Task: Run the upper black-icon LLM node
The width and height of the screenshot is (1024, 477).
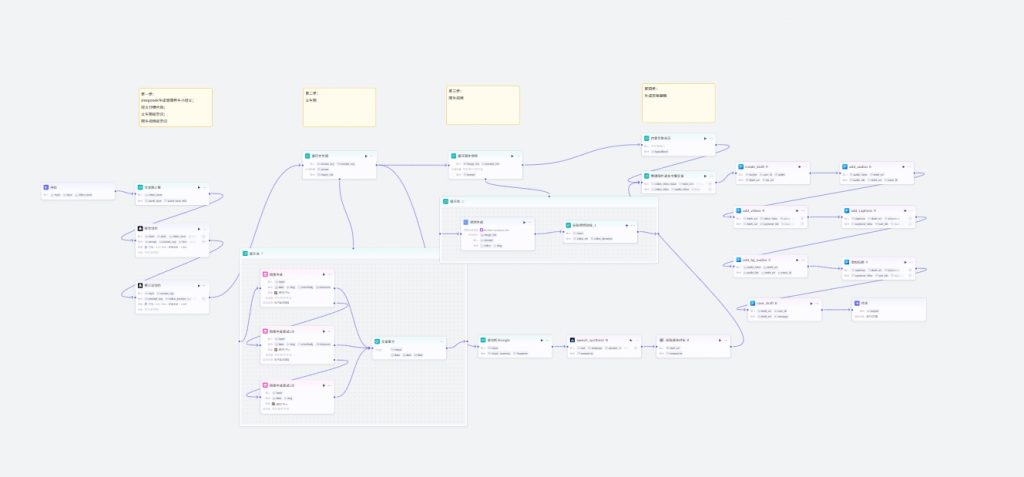Action: [x=197, y=229]
